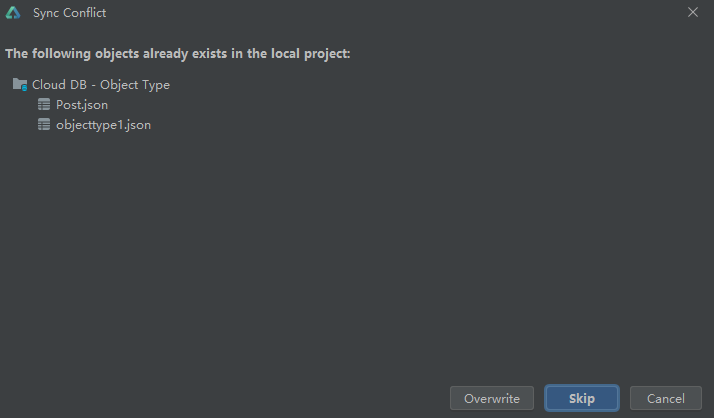Click the app logo in title bar
The height and width of the screenshot is (418, 714).
(13, 13)
